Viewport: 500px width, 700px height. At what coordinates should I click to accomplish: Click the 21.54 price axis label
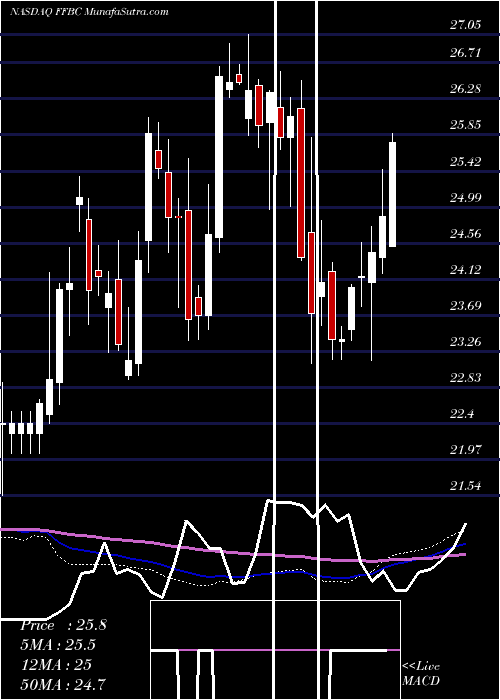point(465,488)
